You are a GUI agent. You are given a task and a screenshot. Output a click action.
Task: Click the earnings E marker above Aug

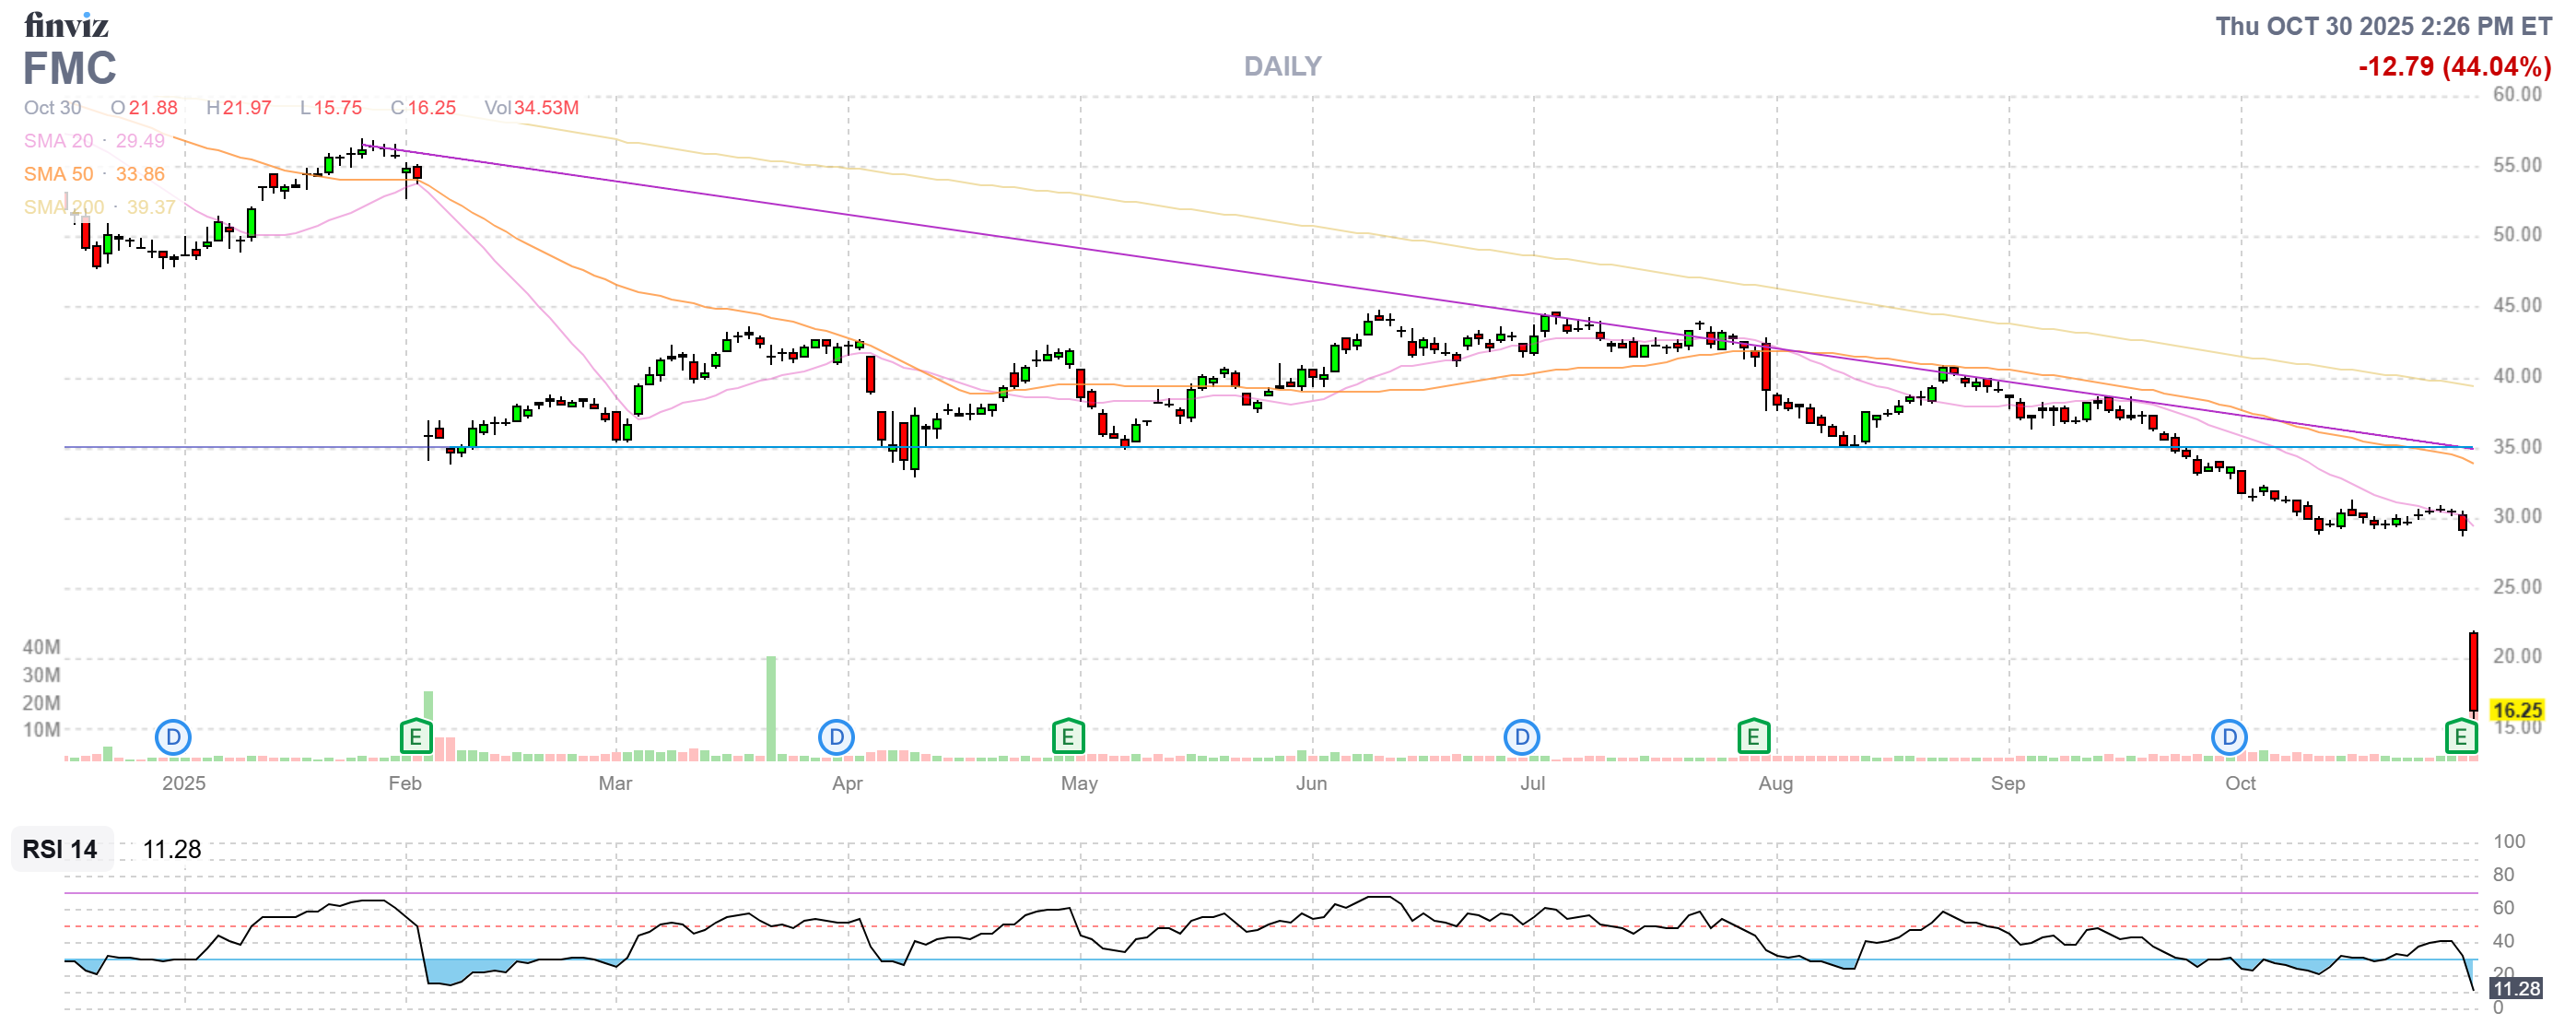1753,738
